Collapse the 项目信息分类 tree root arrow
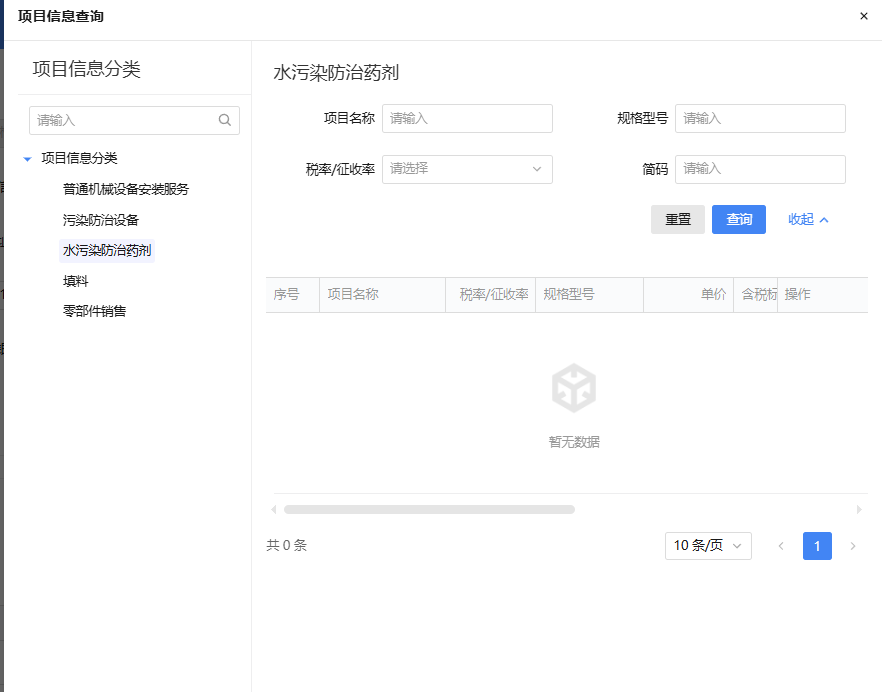The height and width of the screenshot is (692, 882). [28, 158]
